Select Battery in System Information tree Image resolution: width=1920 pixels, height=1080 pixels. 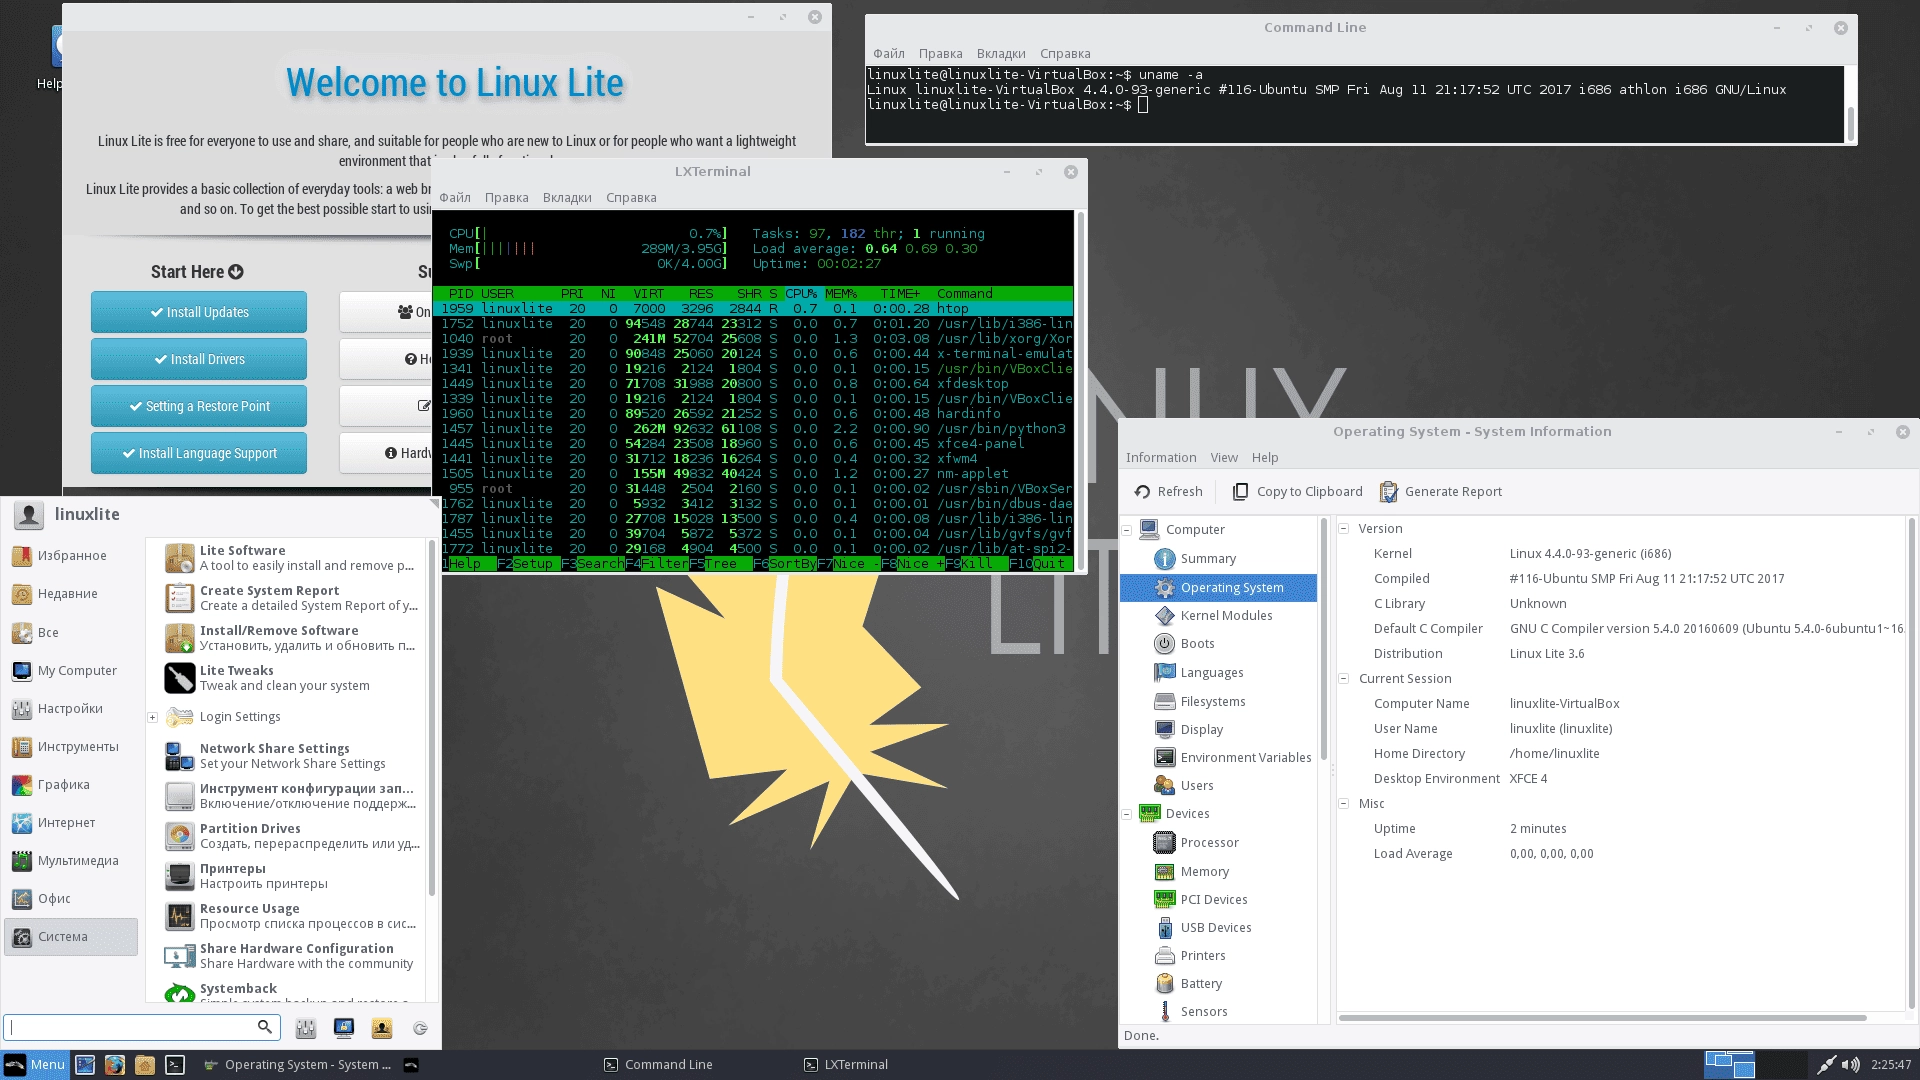(x=1201, y=984)
